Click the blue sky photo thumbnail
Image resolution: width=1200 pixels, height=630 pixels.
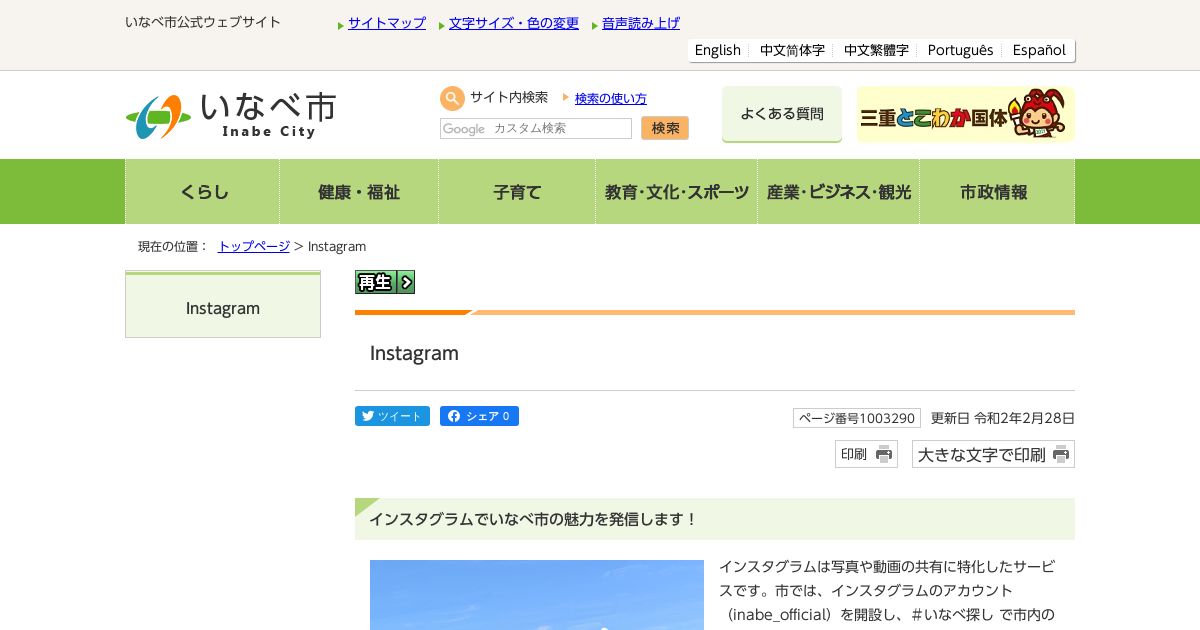pyautogui.click(x=537, y=595)
